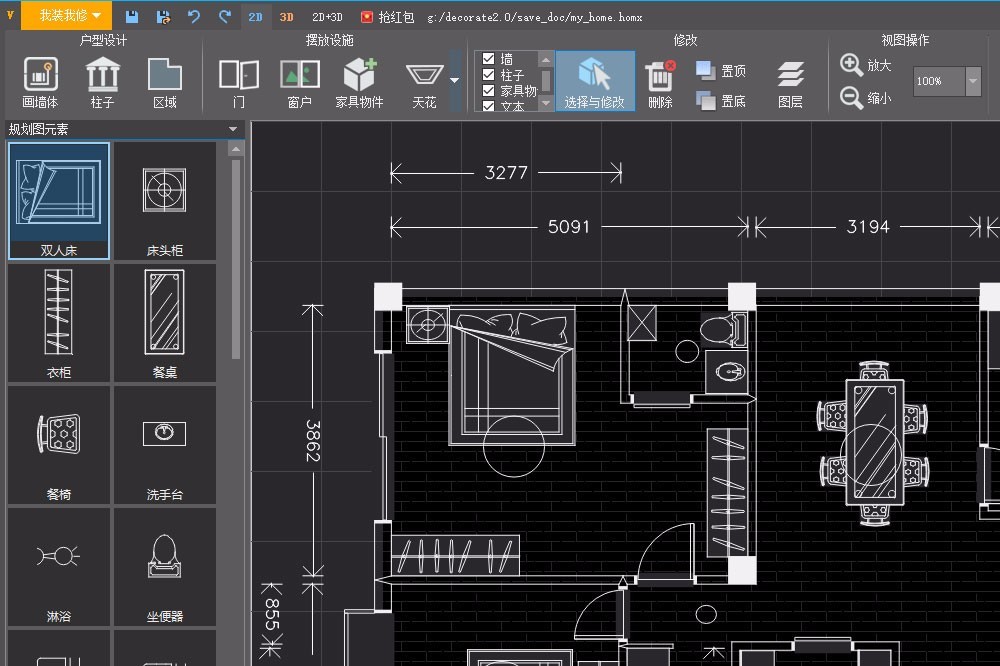Image resolution: width=1000 pixels, height=666 pixels.
Task: Click the save icon in title bar
Action: (132, 17)
